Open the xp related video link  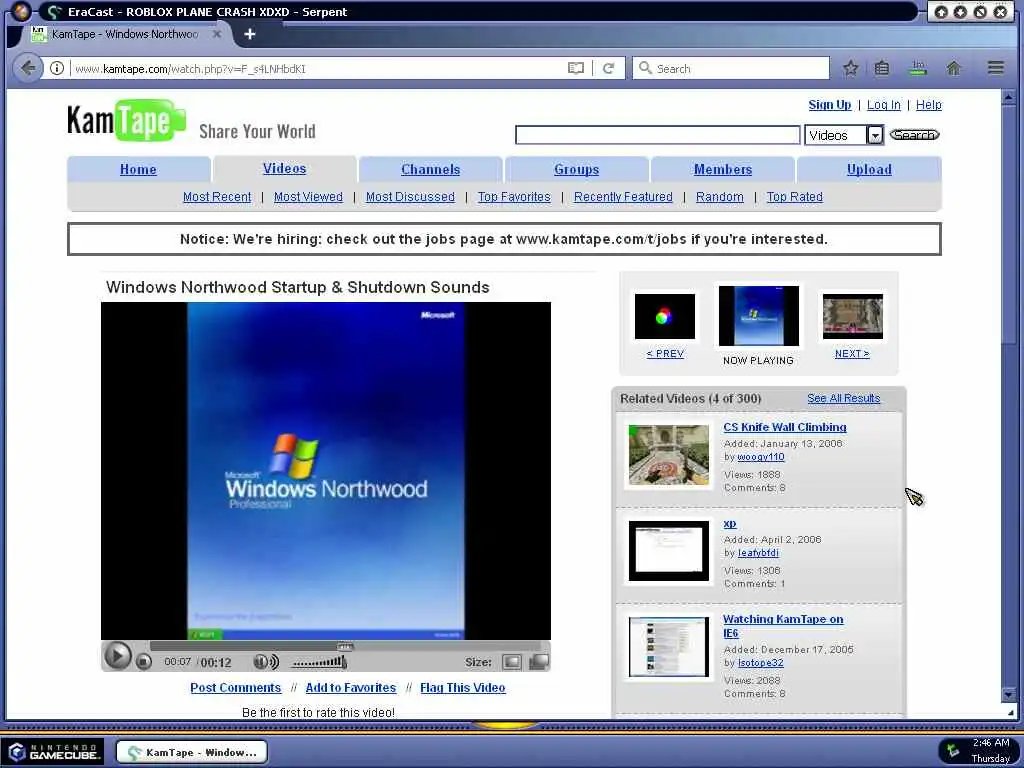tap(729, 524)
